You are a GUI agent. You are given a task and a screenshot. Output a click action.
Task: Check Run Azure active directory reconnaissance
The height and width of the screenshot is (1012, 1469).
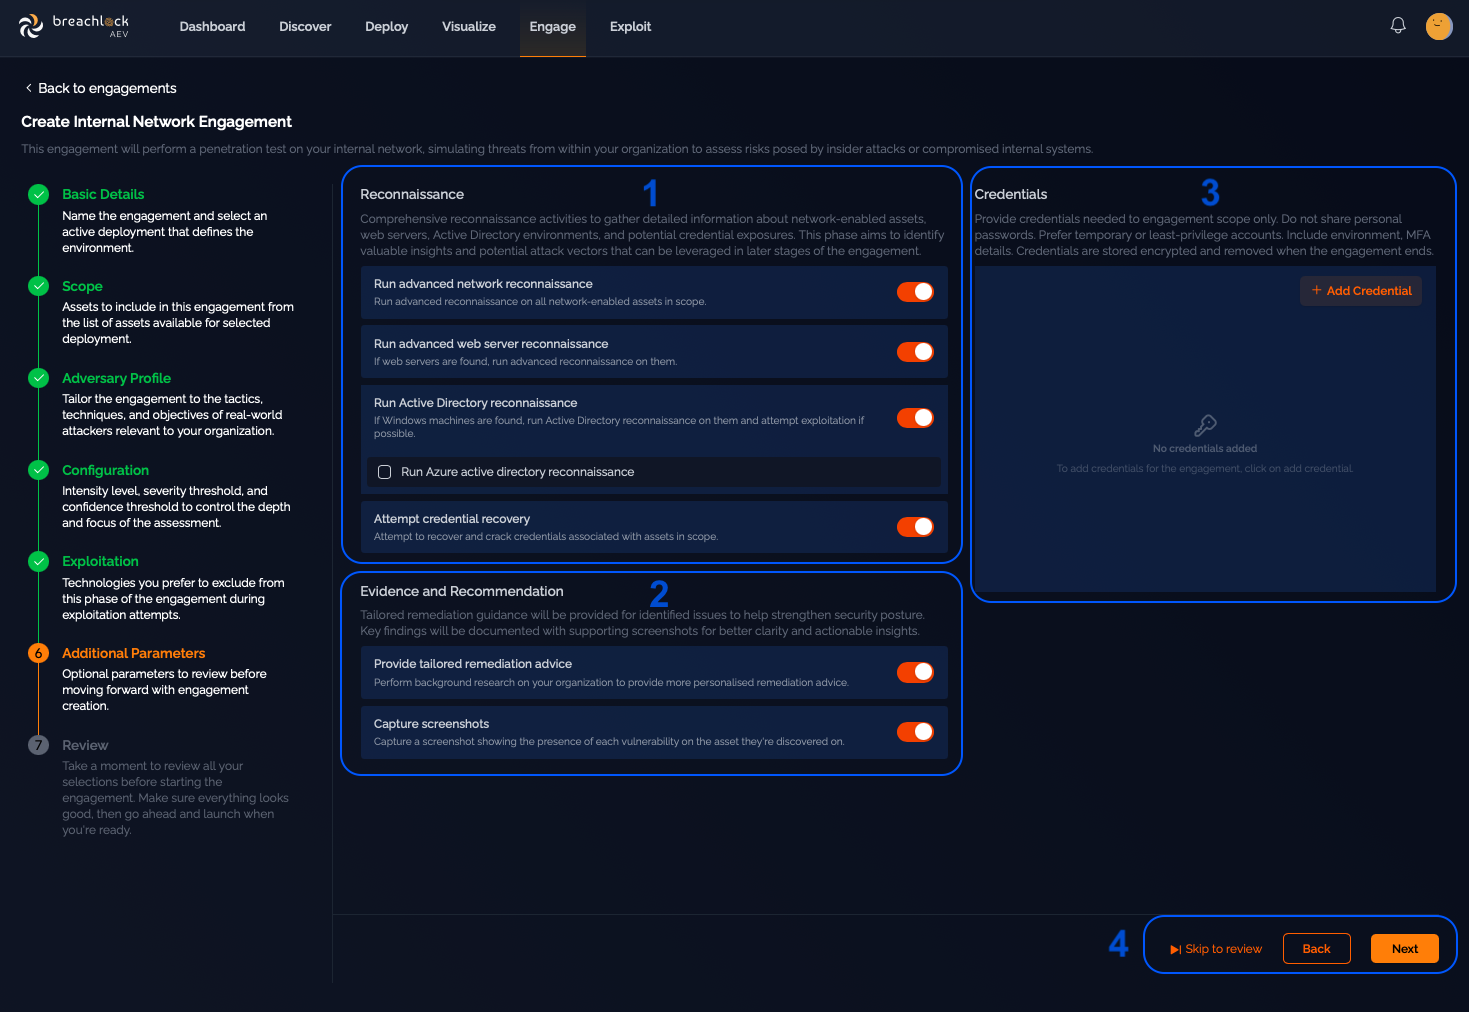click(x=385, y=472)
